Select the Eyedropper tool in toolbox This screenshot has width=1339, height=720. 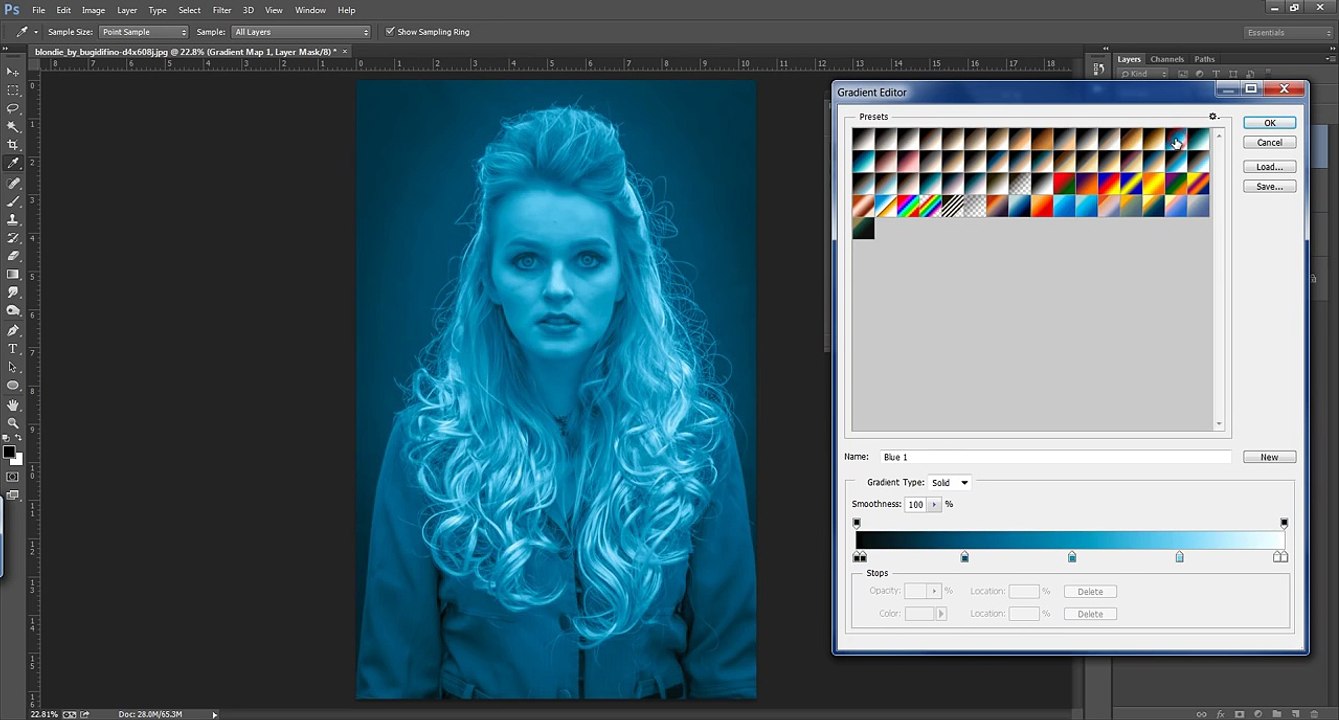click(13, 163)
